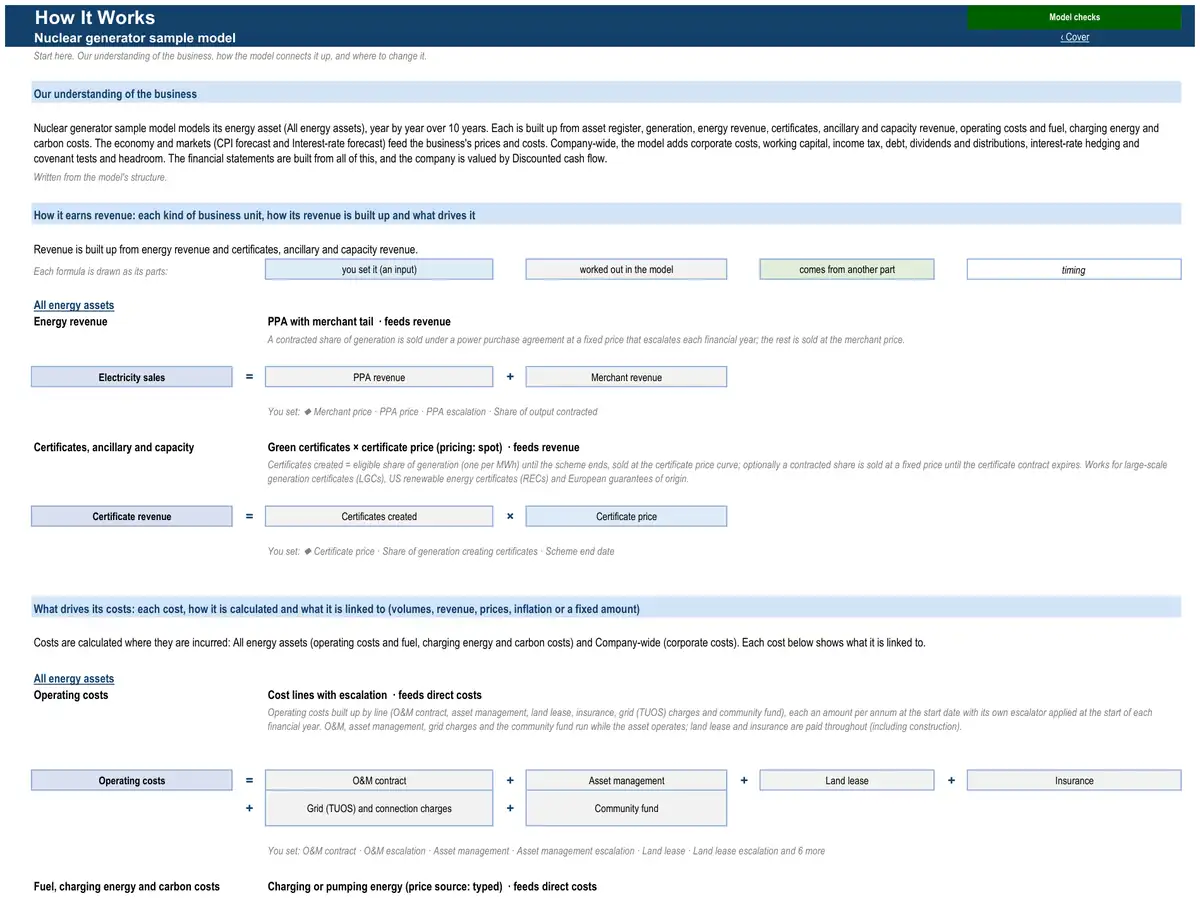Open All energy assets link above Energy revenue
This screenshot has width=1200, height=898.
click(x=74, y=305)
